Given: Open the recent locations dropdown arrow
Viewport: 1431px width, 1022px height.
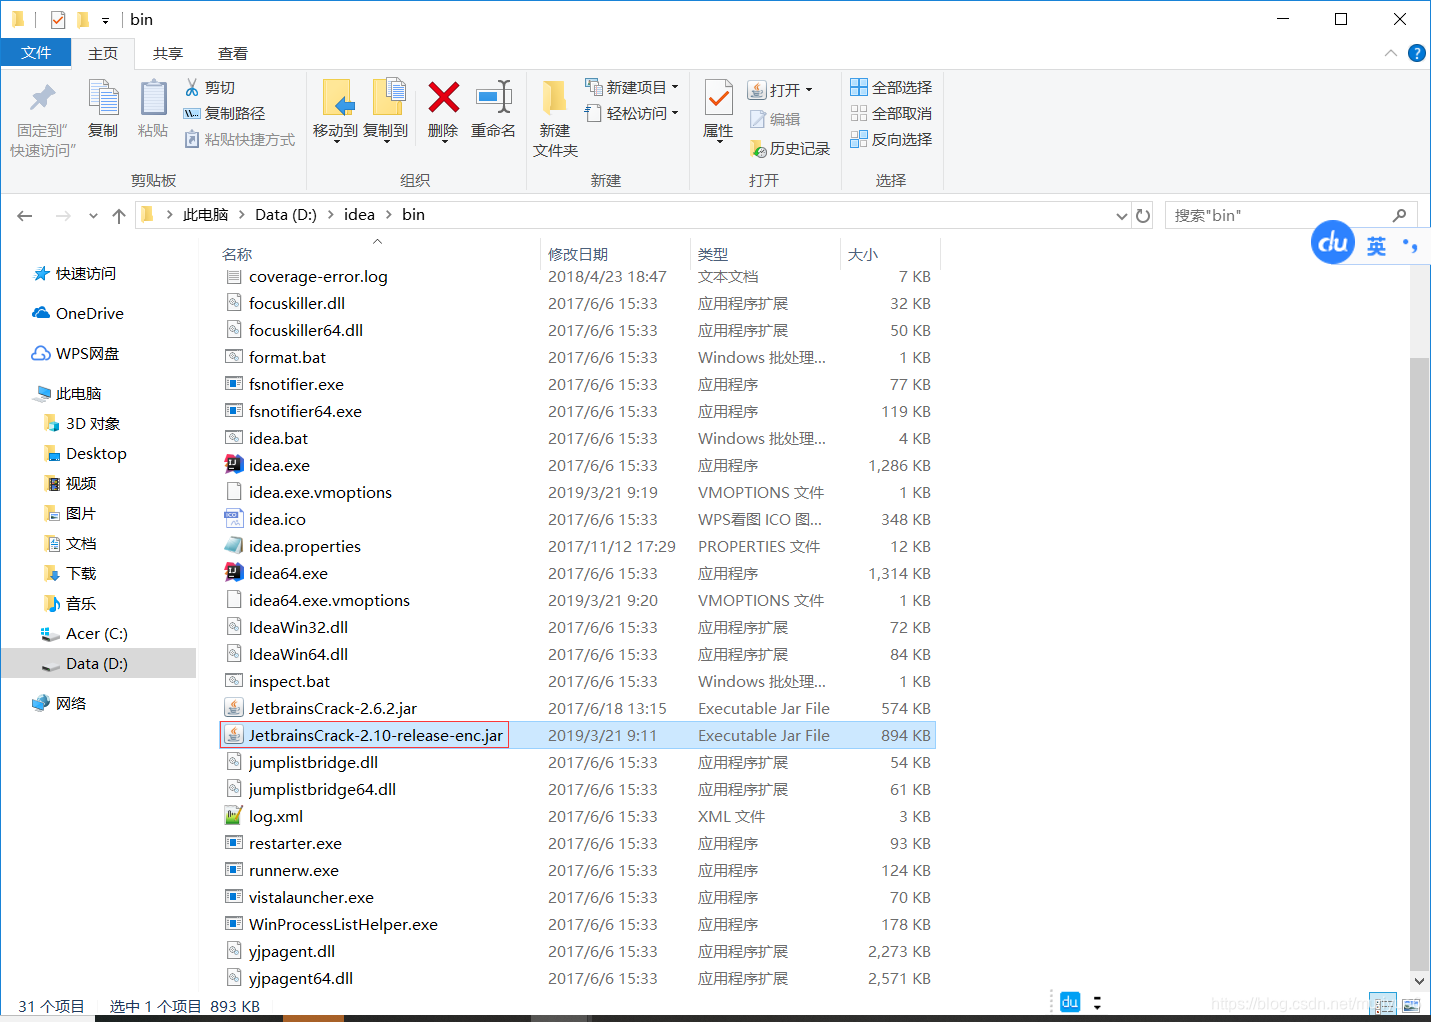Looking at the screenshot, I should pyautogui.click(x=93, y=215).
